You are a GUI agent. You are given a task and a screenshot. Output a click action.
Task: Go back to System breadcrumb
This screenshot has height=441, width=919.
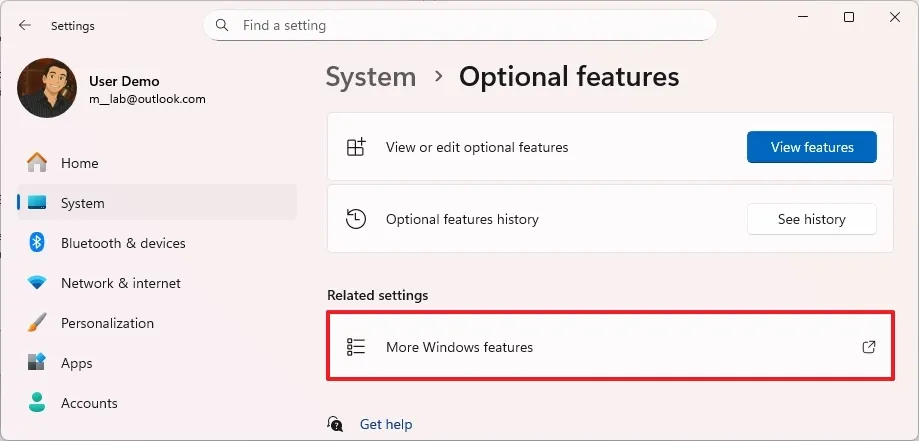[371, 77]
